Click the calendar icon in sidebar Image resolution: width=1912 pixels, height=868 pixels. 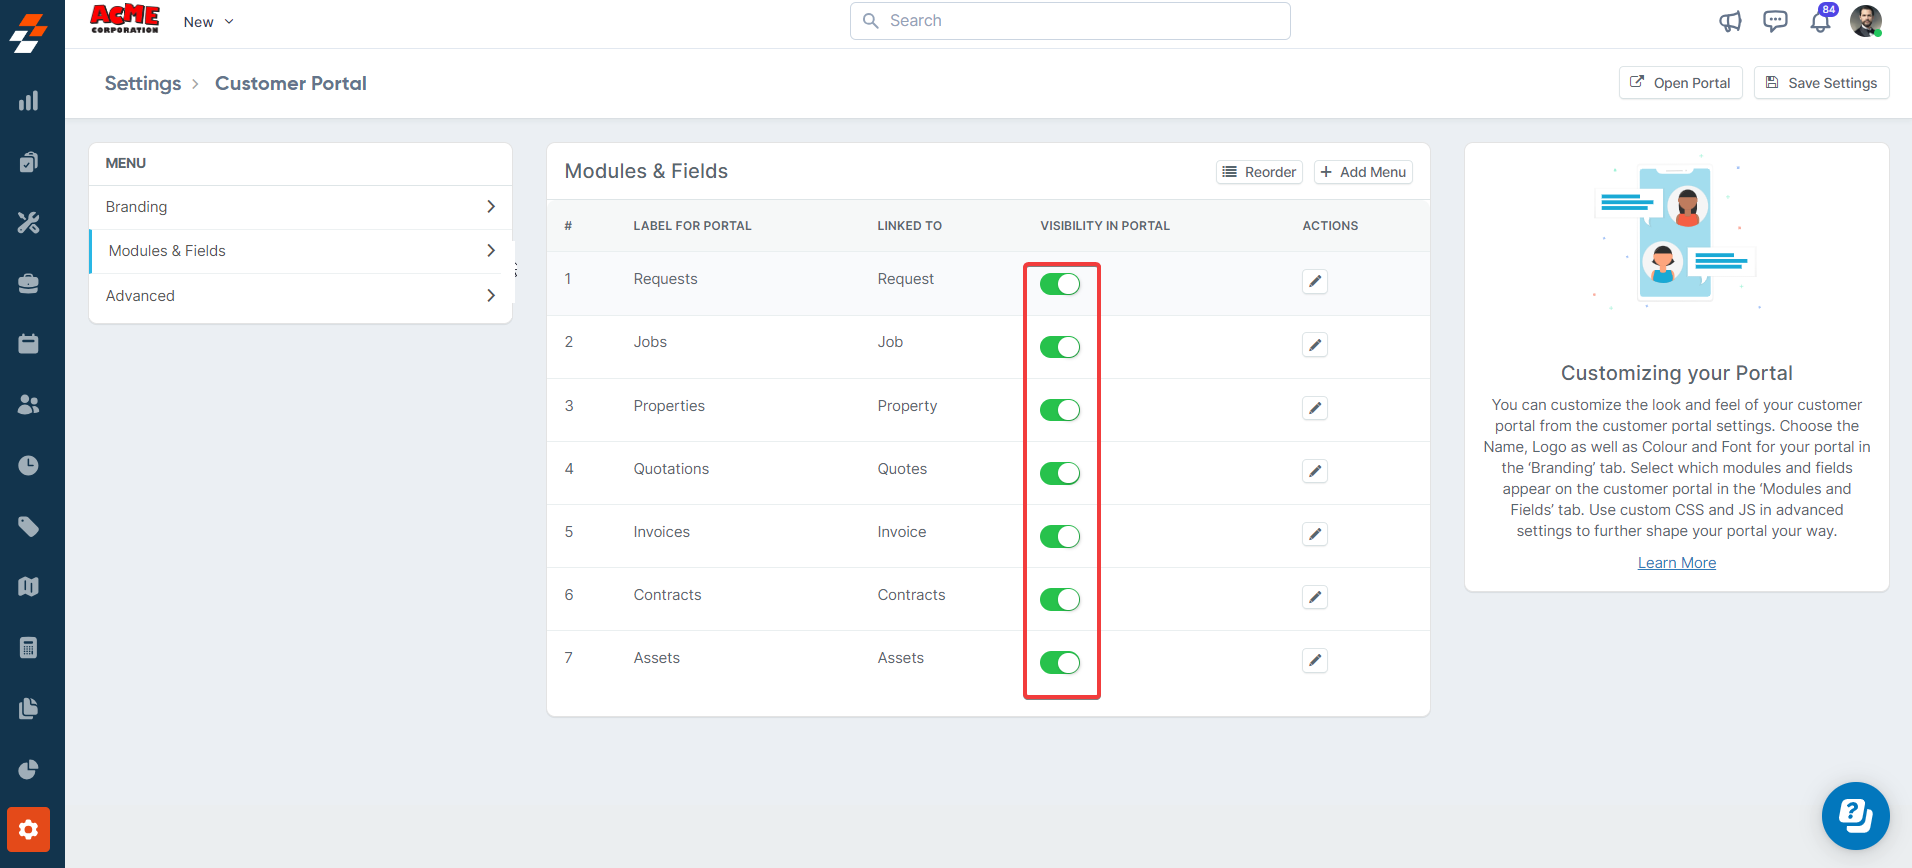[x=28, y=344]
